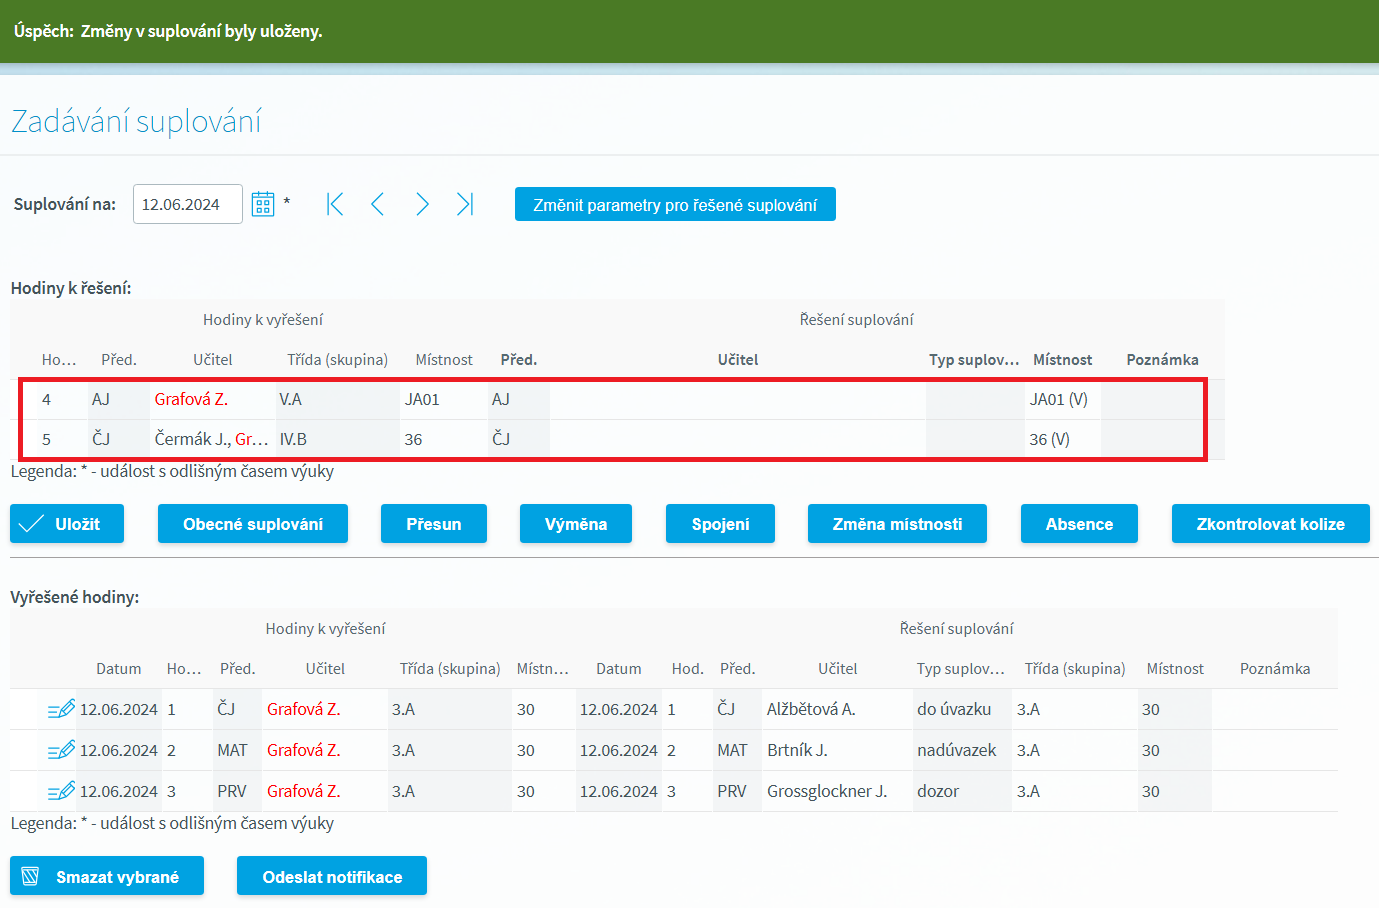Edit solved lesson 3 PRV row icon
The image size is (1379, 908).
tap(61, 791)
